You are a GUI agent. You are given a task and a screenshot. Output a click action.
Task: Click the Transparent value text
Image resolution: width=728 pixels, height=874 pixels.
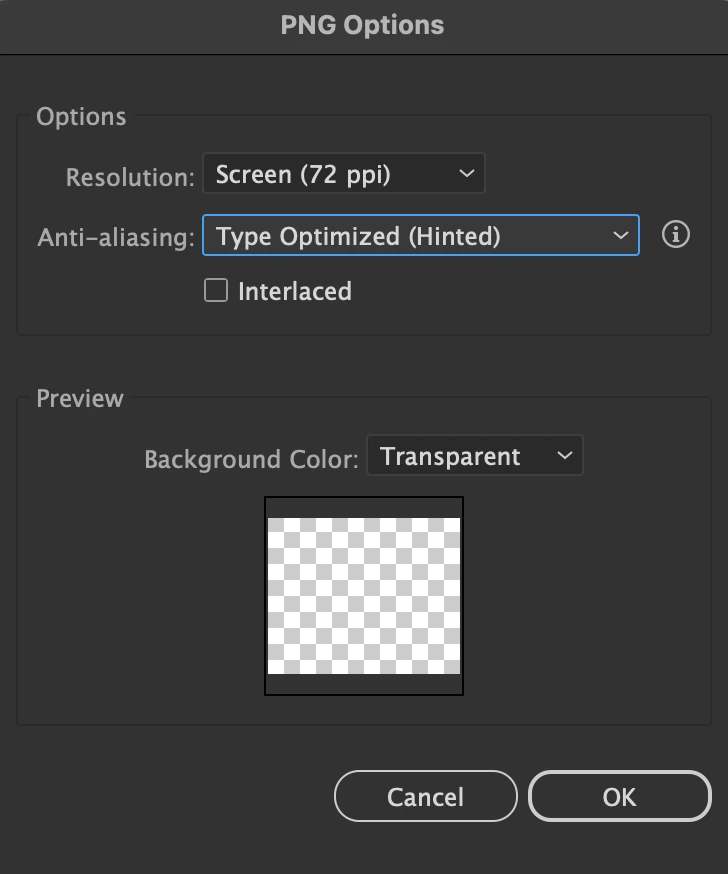(450, 457)
